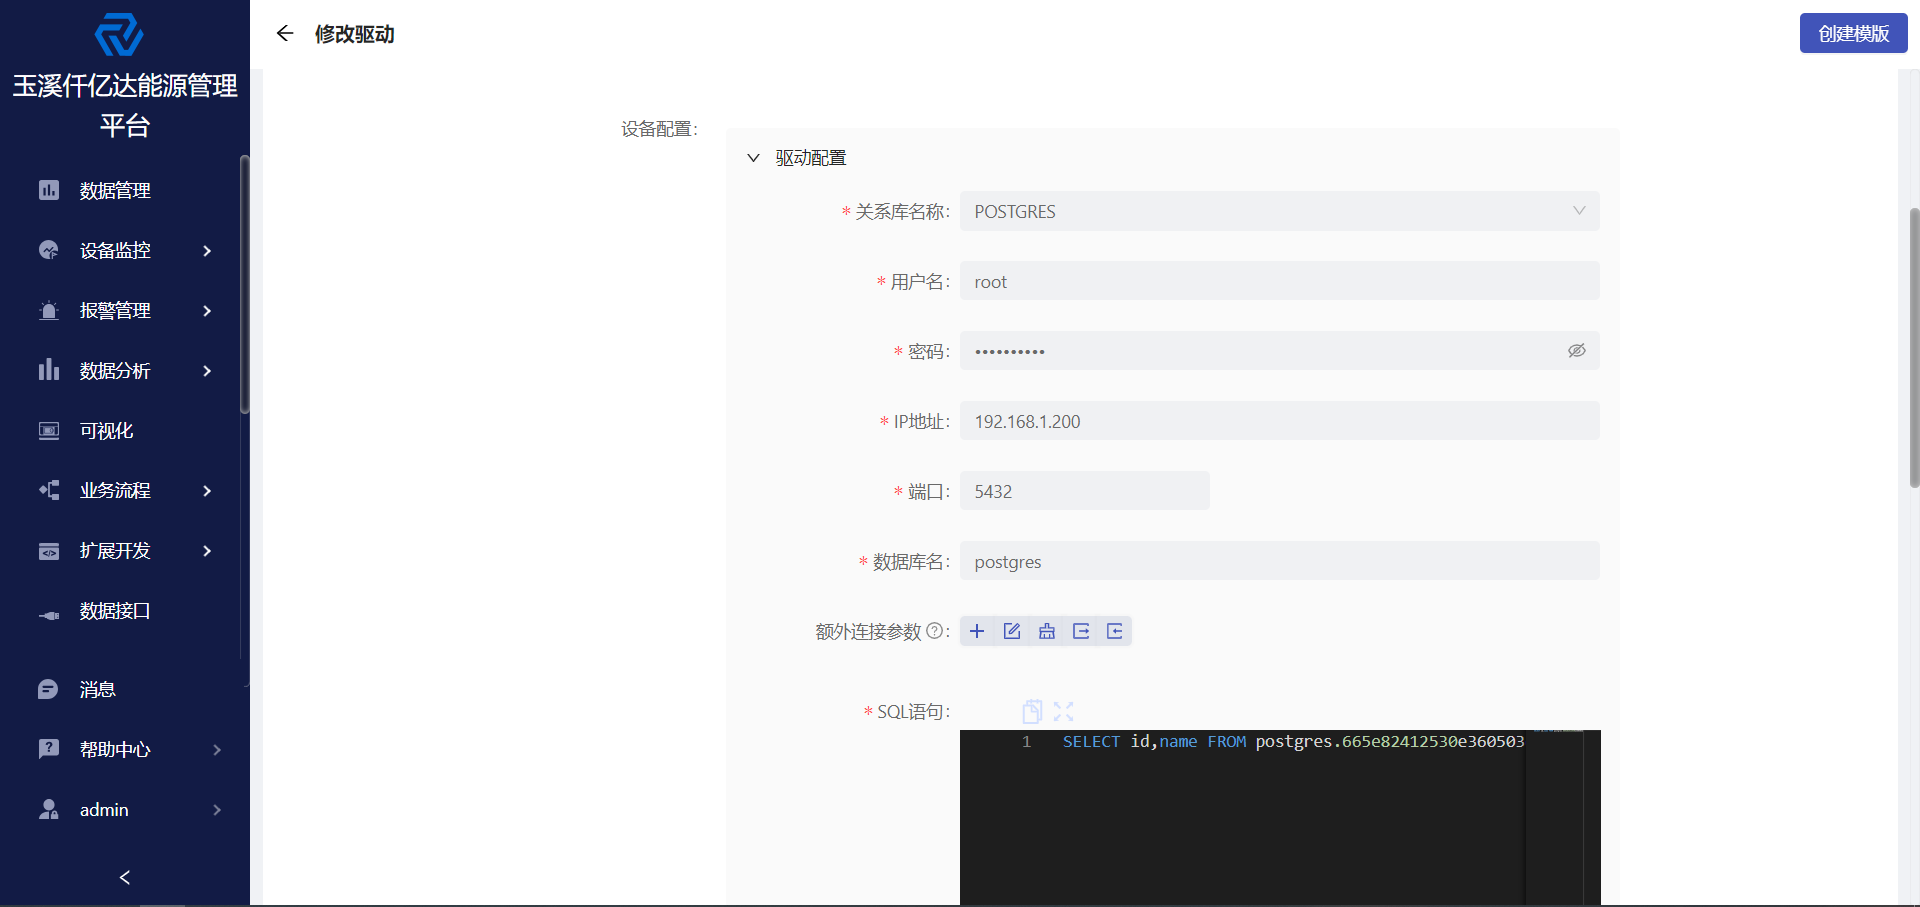Collapse the sidebar with bottom chevron

pos(125,877)
